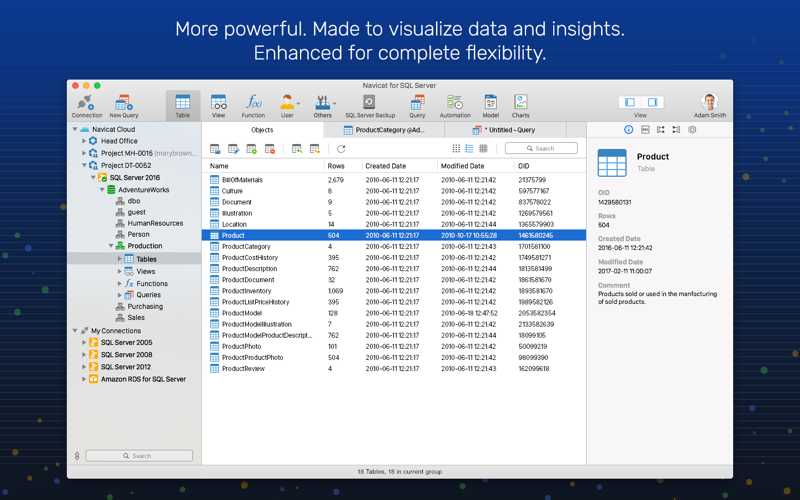Open the Others dropdown arrow
The image size is (800, 500).
point(334,103)
